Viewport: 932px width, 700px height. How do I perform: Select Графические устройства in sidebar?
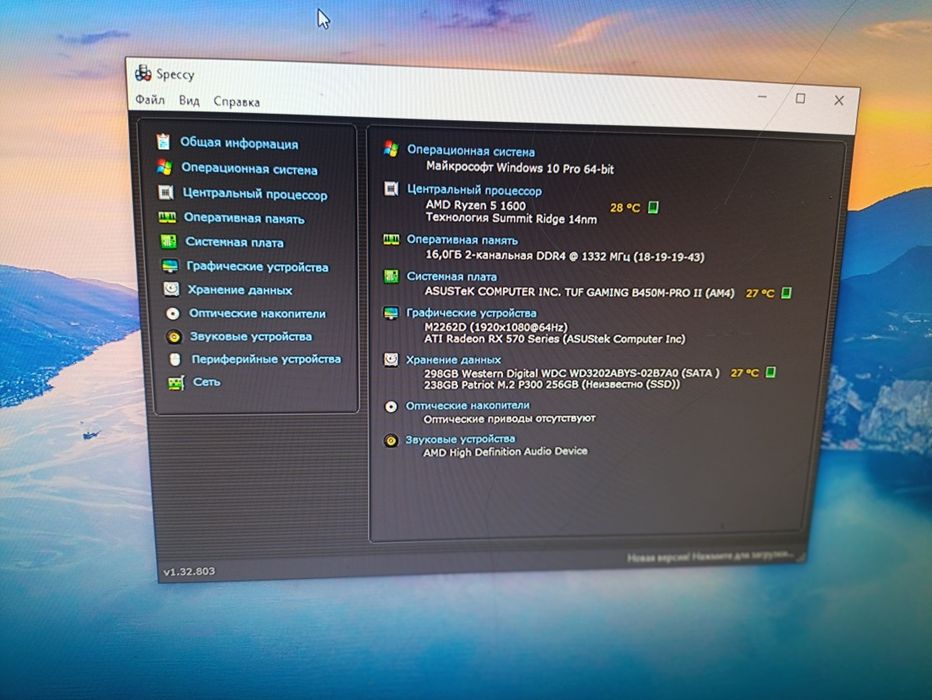click(257, 267)
